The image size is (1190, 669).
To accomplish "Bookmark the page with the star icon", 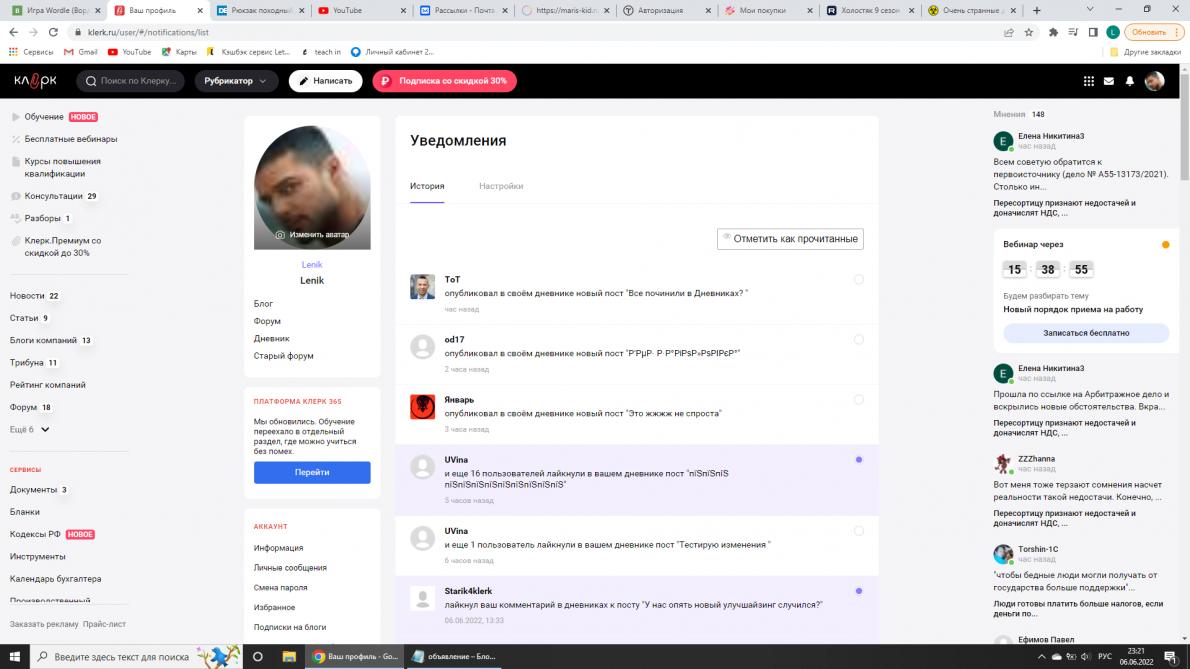I will pyautogui.click(x=1029, y=33).
